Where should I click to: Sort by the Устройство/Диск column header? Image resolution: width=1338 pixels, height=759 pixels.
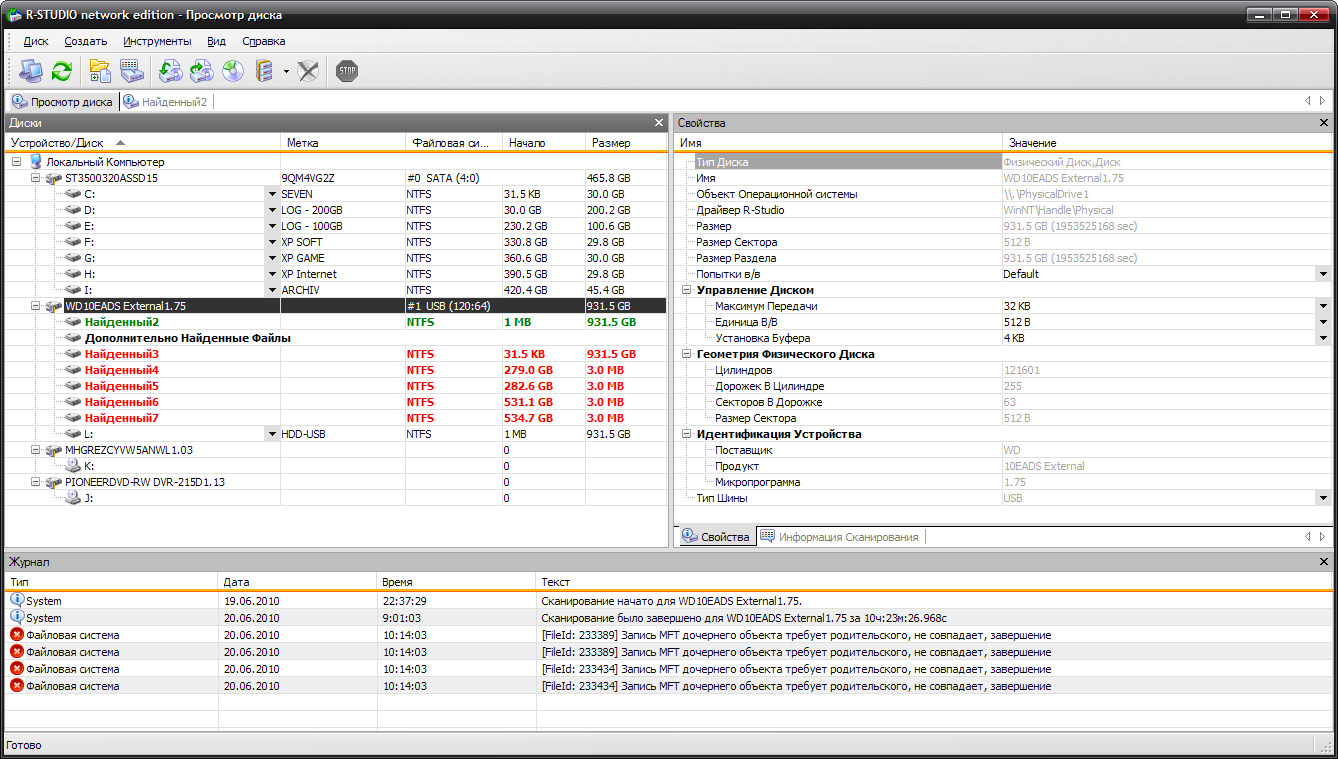[142, 143]
